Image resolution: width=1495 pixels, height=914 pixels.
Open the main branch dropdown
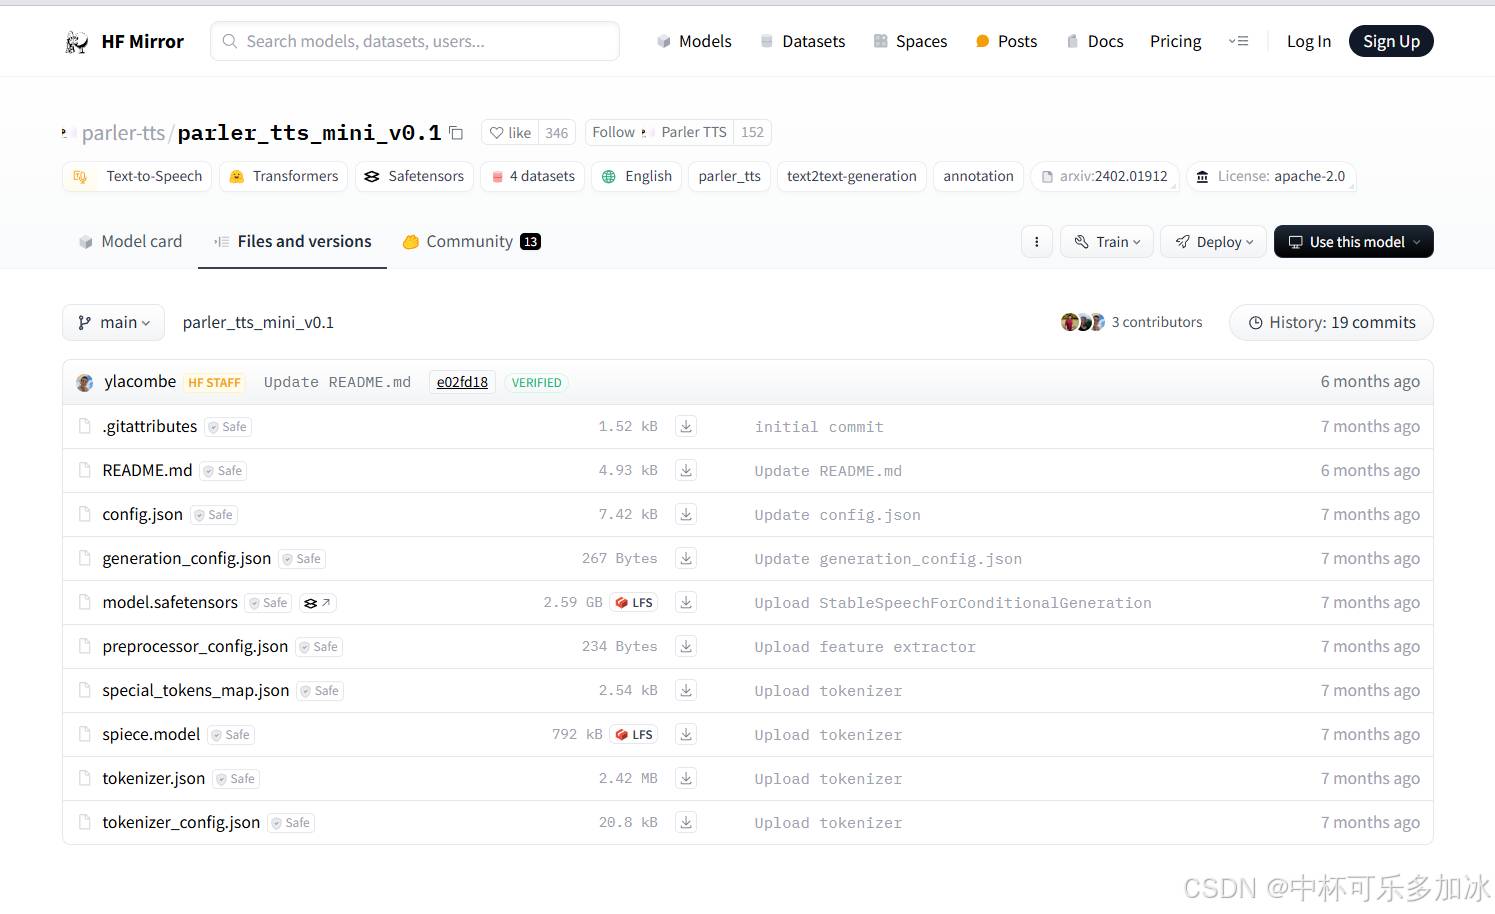coord(114,323)
